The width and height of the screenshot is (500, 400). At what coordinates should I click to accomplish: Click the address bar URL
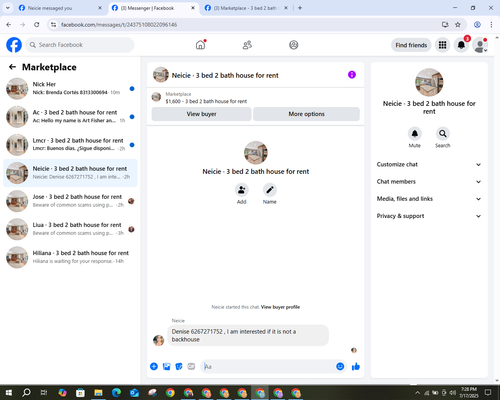click(119, 25)
